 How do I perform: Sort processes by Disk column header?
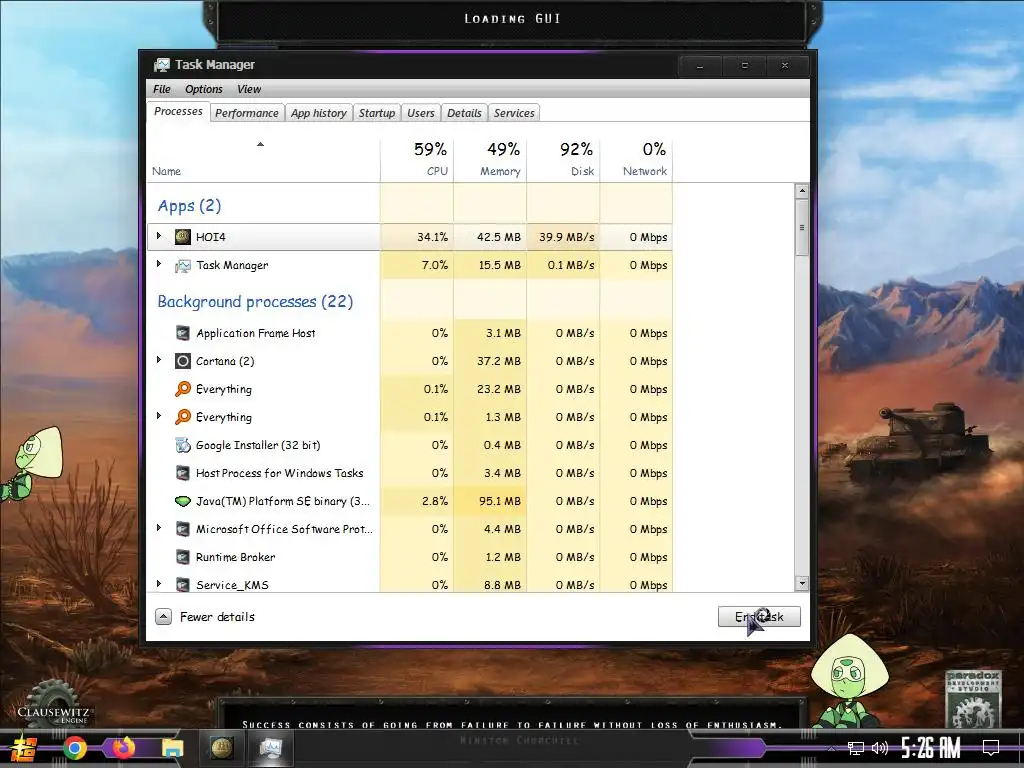coord(563,159)
